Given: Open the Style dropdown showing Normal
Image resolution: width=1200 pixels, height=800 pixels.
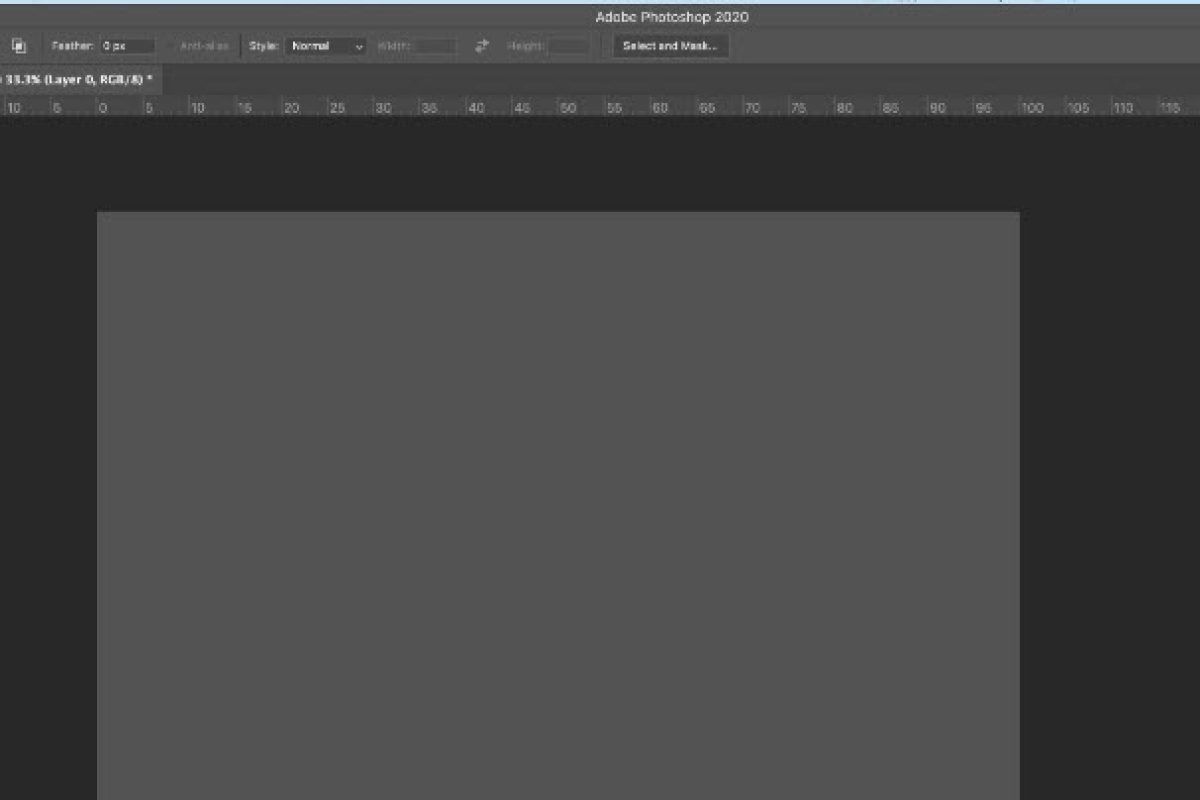Looking at the screenshot, I should coord(326,46).
